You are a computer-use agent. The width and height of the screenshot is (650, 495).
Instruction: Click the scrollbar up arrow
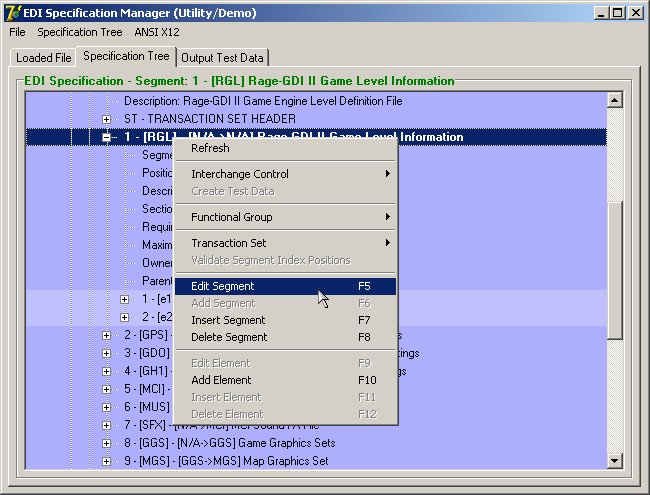(615, 100)
